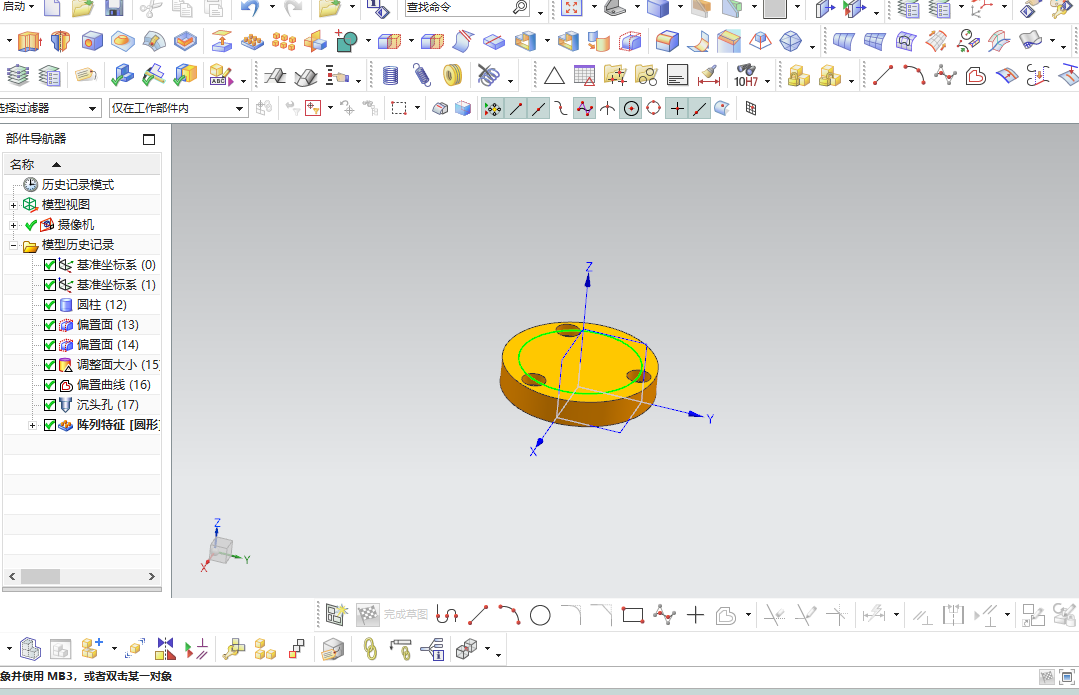Click the spreadsheet table icon
The height and width of the screenshot is (695, 1079).
pyautogui.click(x=584, y=75)
